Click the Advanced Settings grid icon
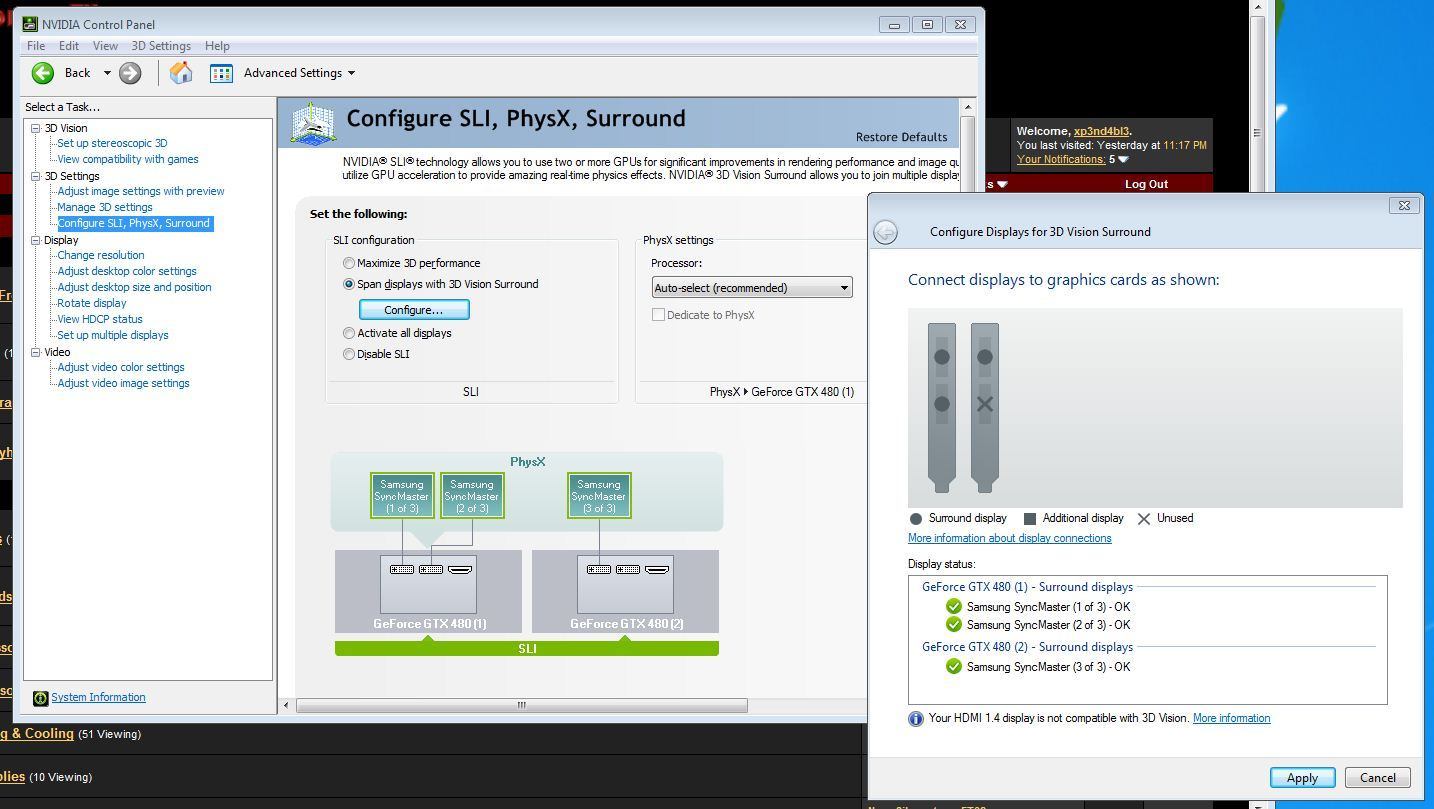The image size is (1434, 809). pyautogui.click(x=221, y=73)
